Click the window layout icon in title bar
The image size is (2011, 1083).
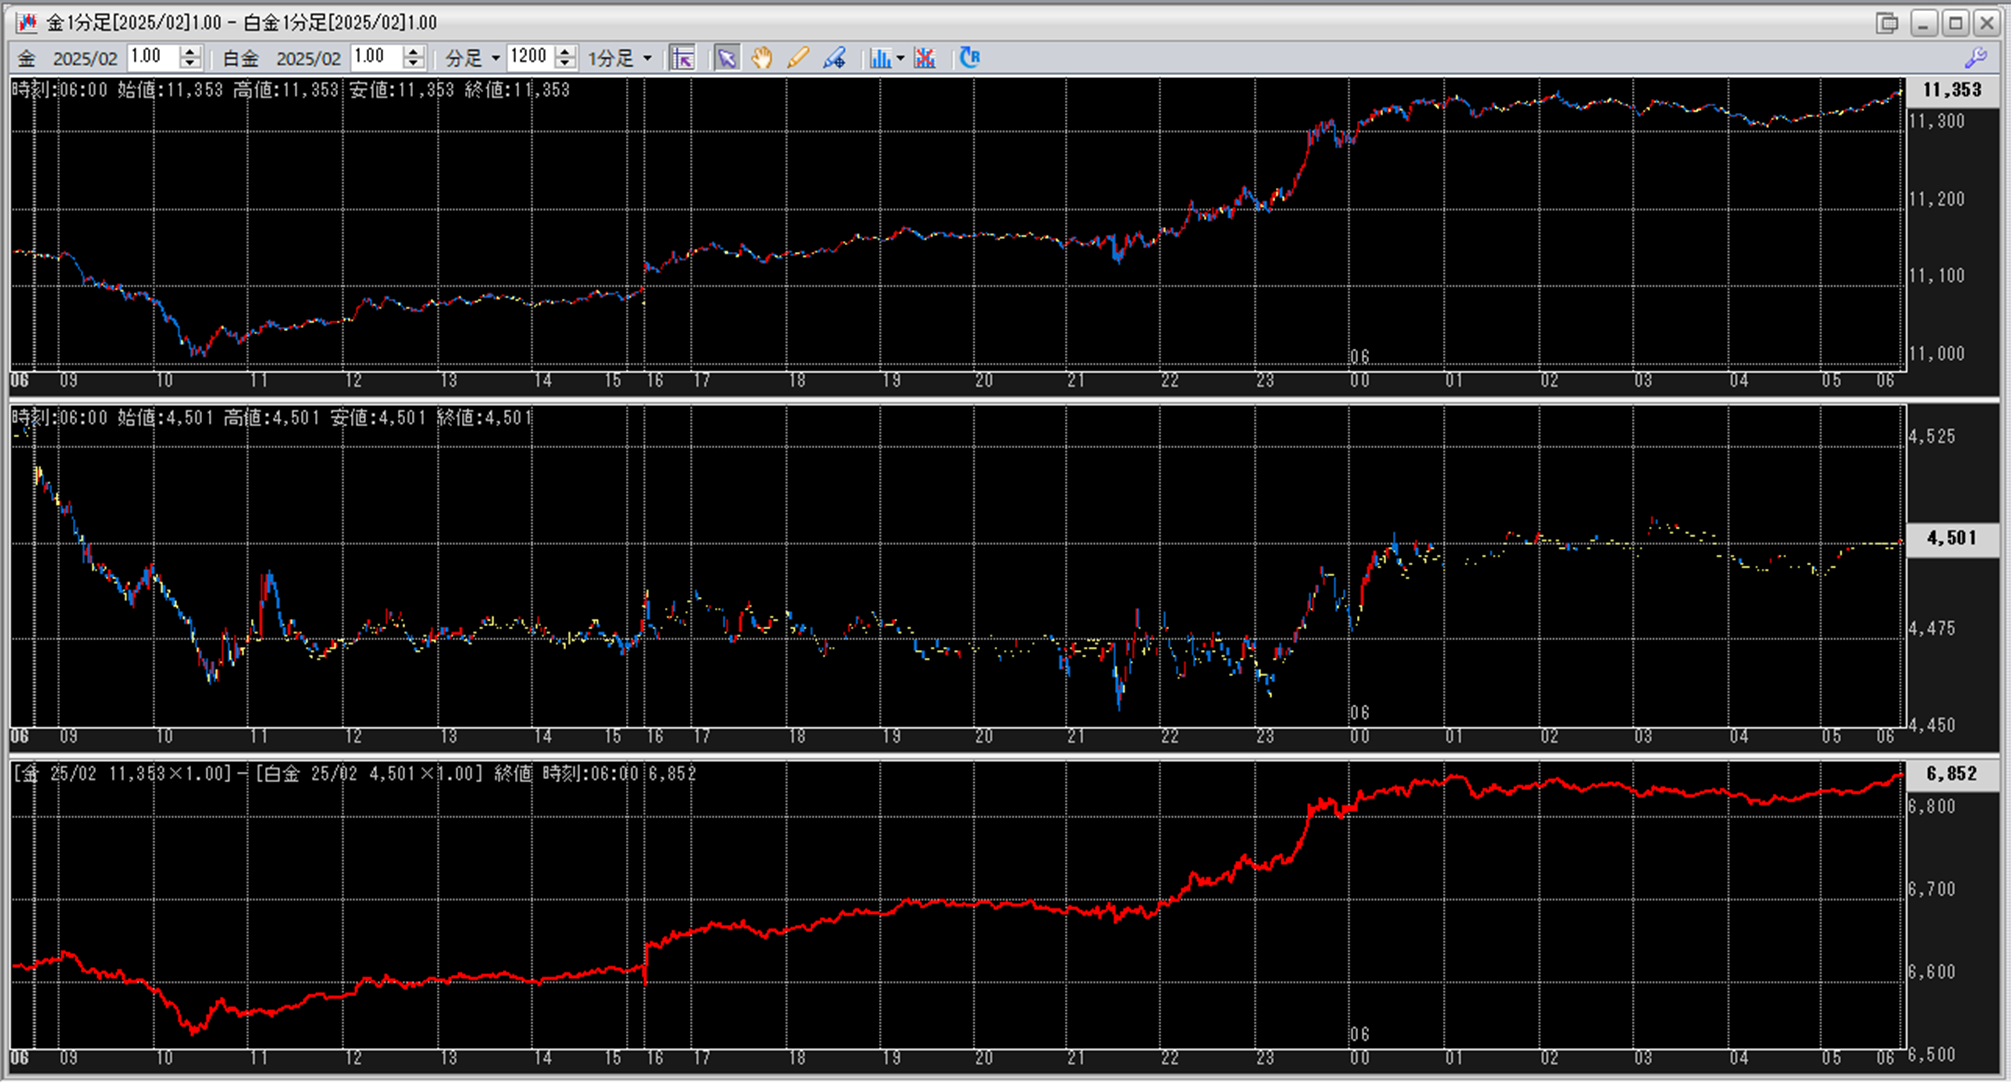coord(1887,22)
